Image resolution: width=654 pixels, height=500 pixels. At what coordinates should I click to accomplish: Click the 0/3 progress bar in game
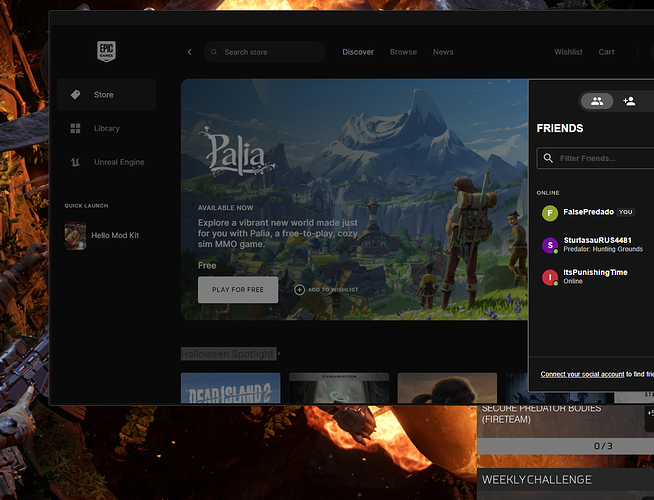[565, 446]
